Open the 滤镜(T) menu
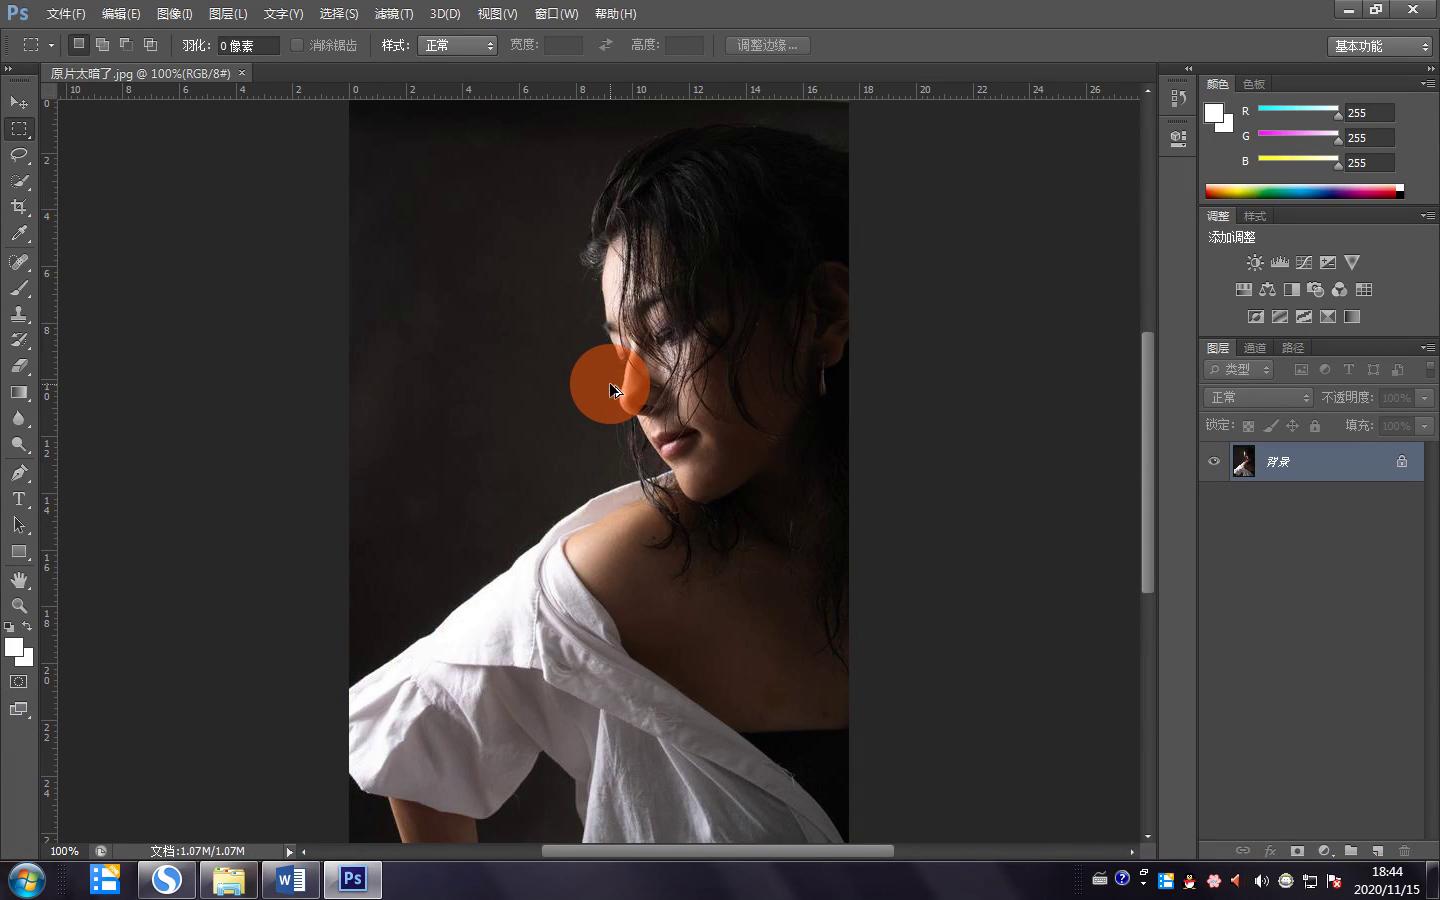The width and height of the screenshot is (1440, 900). point(393,14)
